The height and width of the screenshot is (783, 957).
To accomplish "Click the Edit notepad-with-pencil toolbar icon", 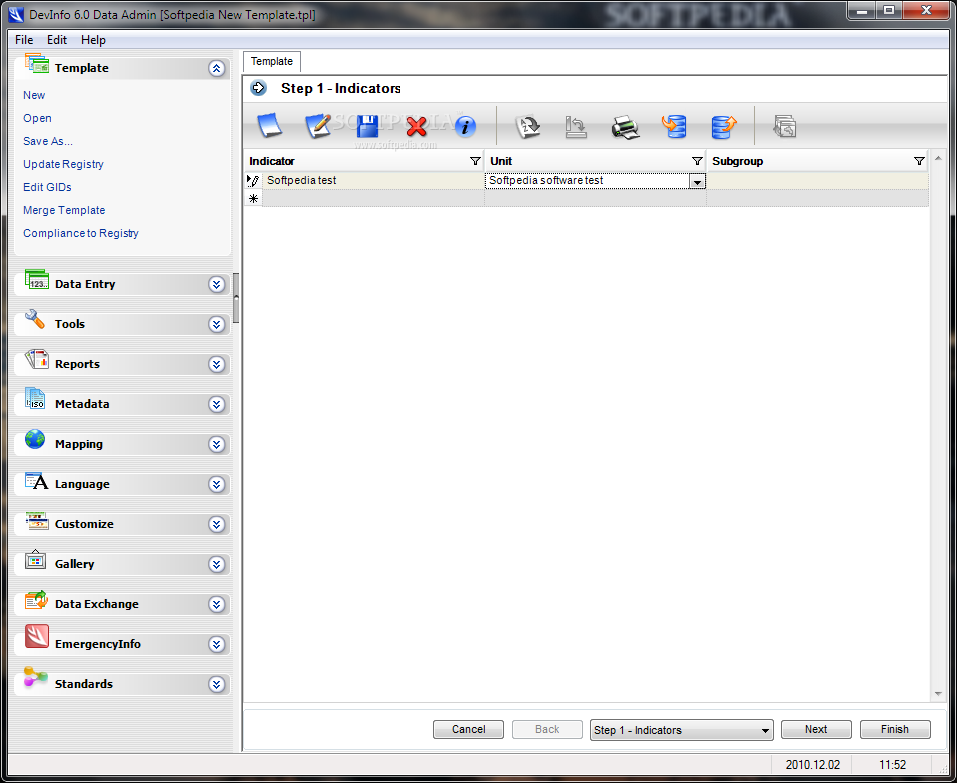I will (318, 126).
